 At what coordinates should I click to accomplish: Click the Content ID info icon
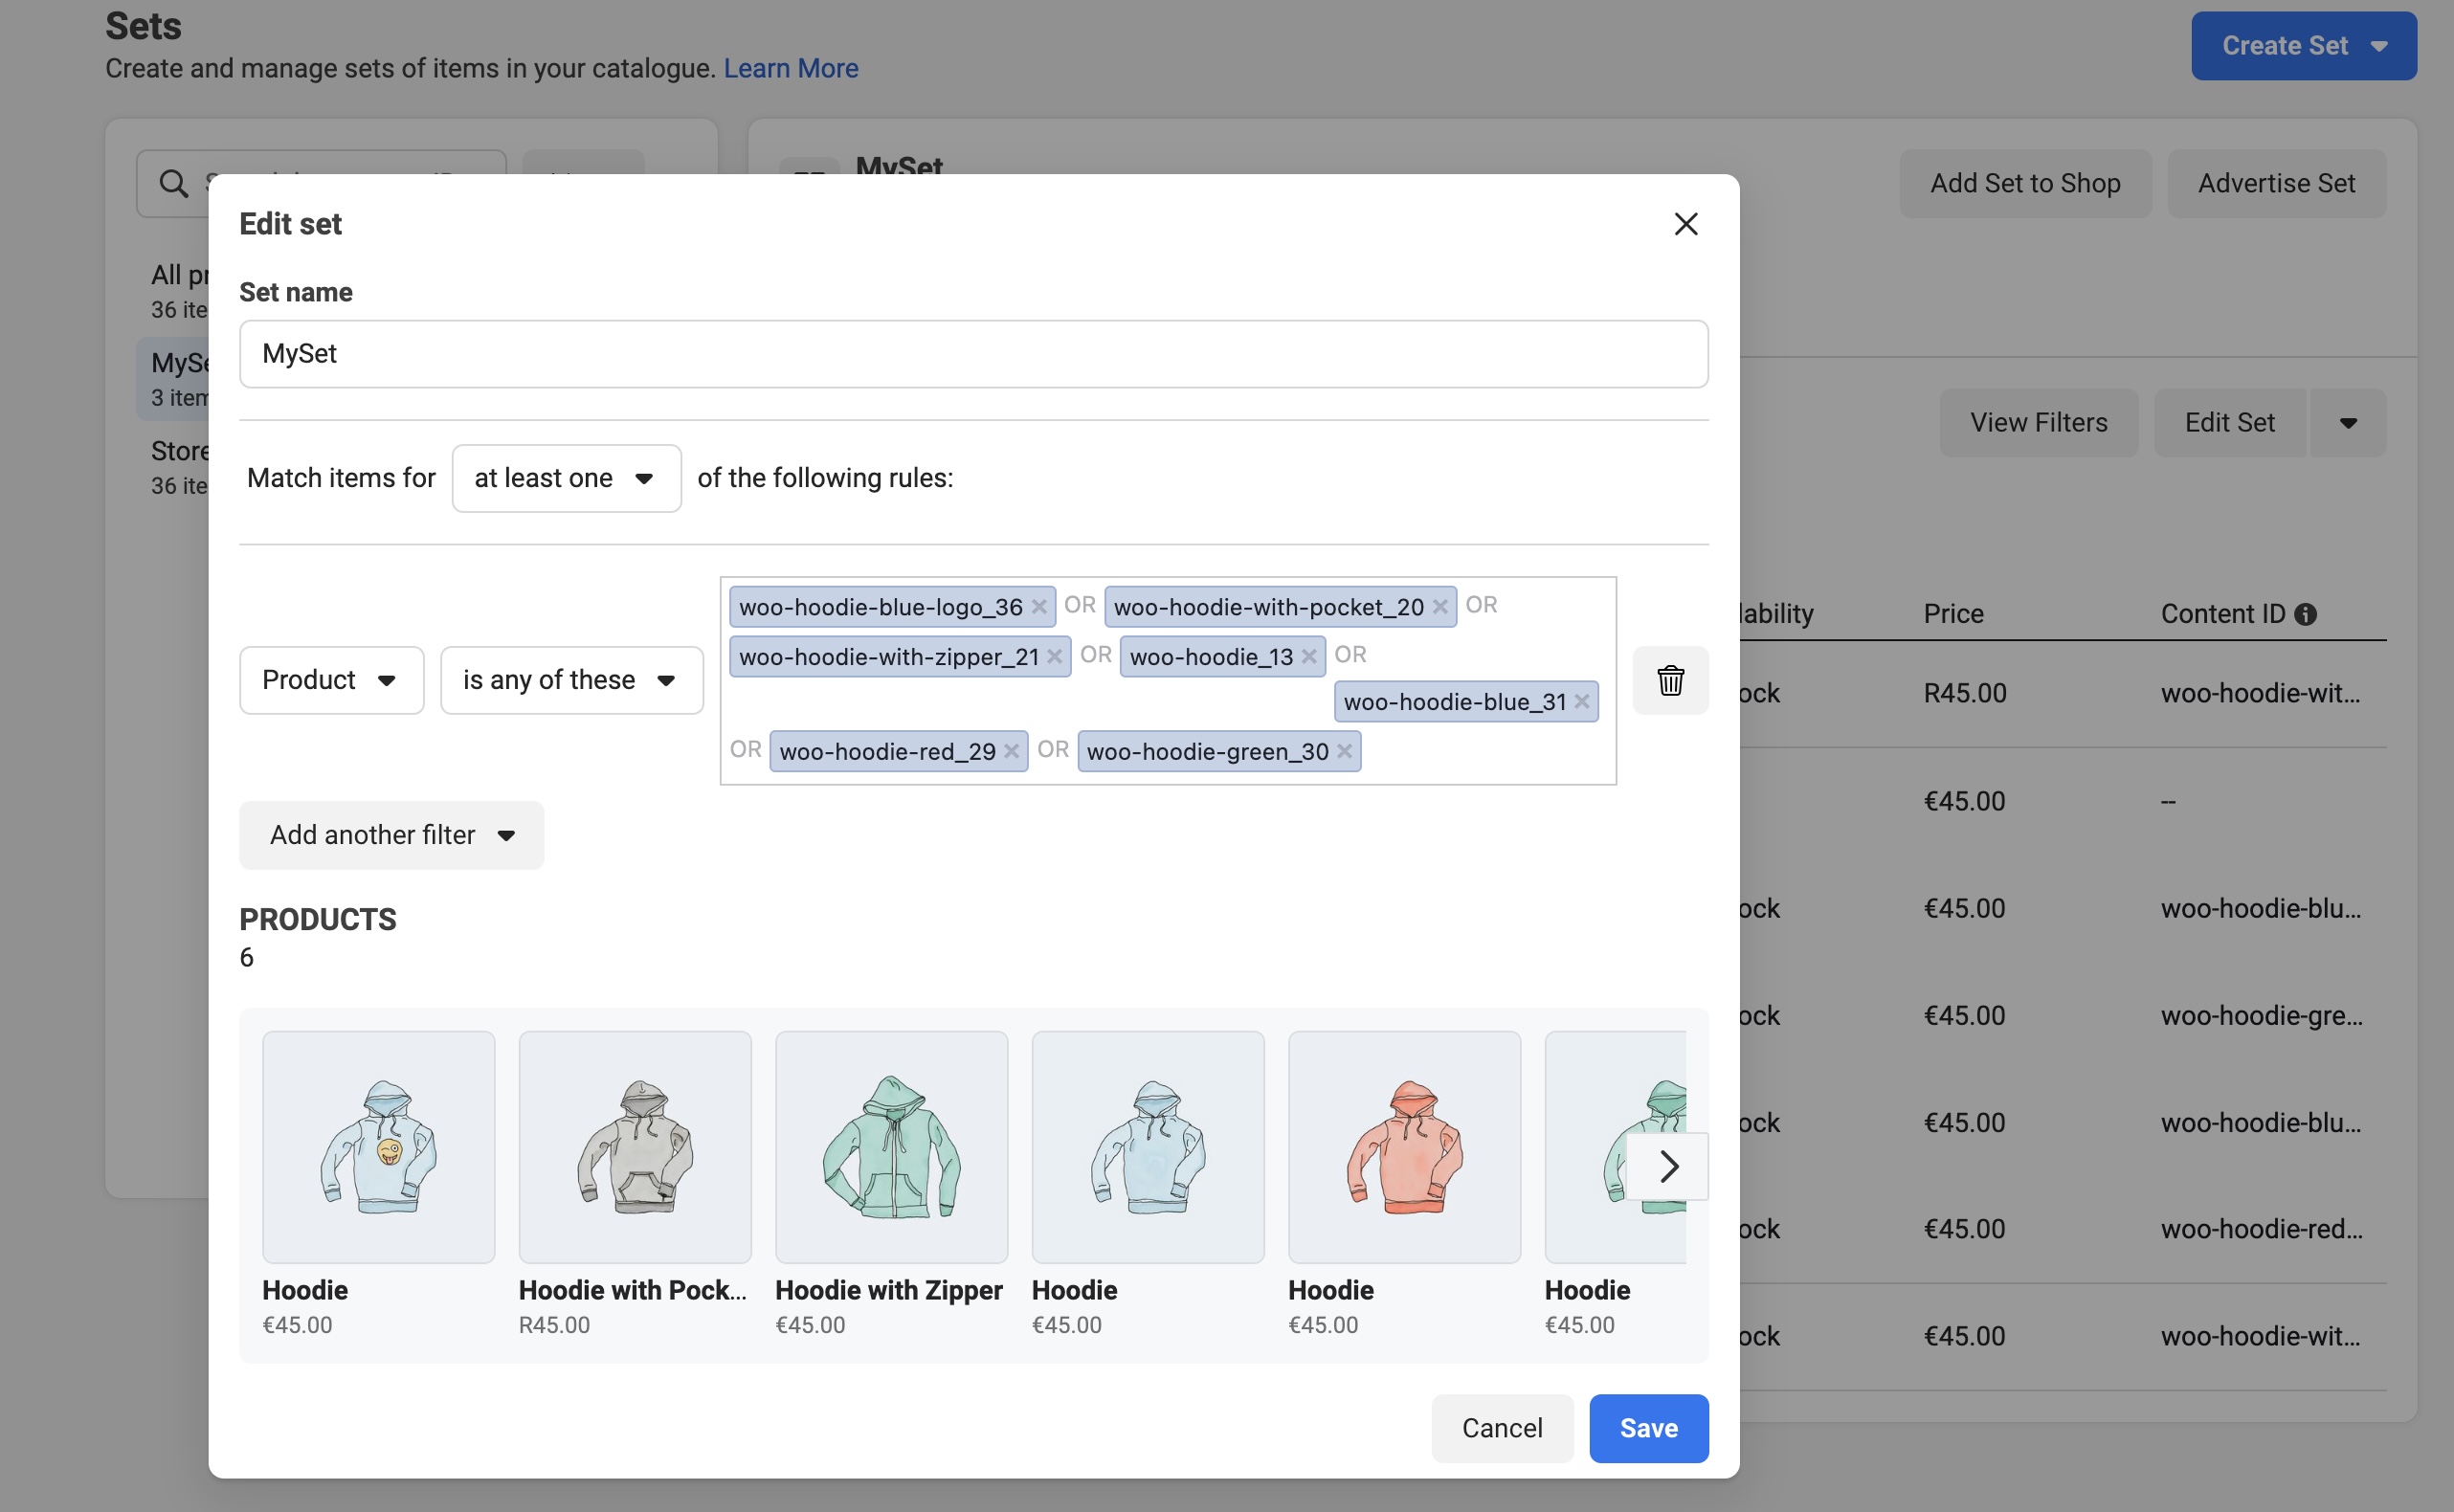click(x=2305, y=614)
